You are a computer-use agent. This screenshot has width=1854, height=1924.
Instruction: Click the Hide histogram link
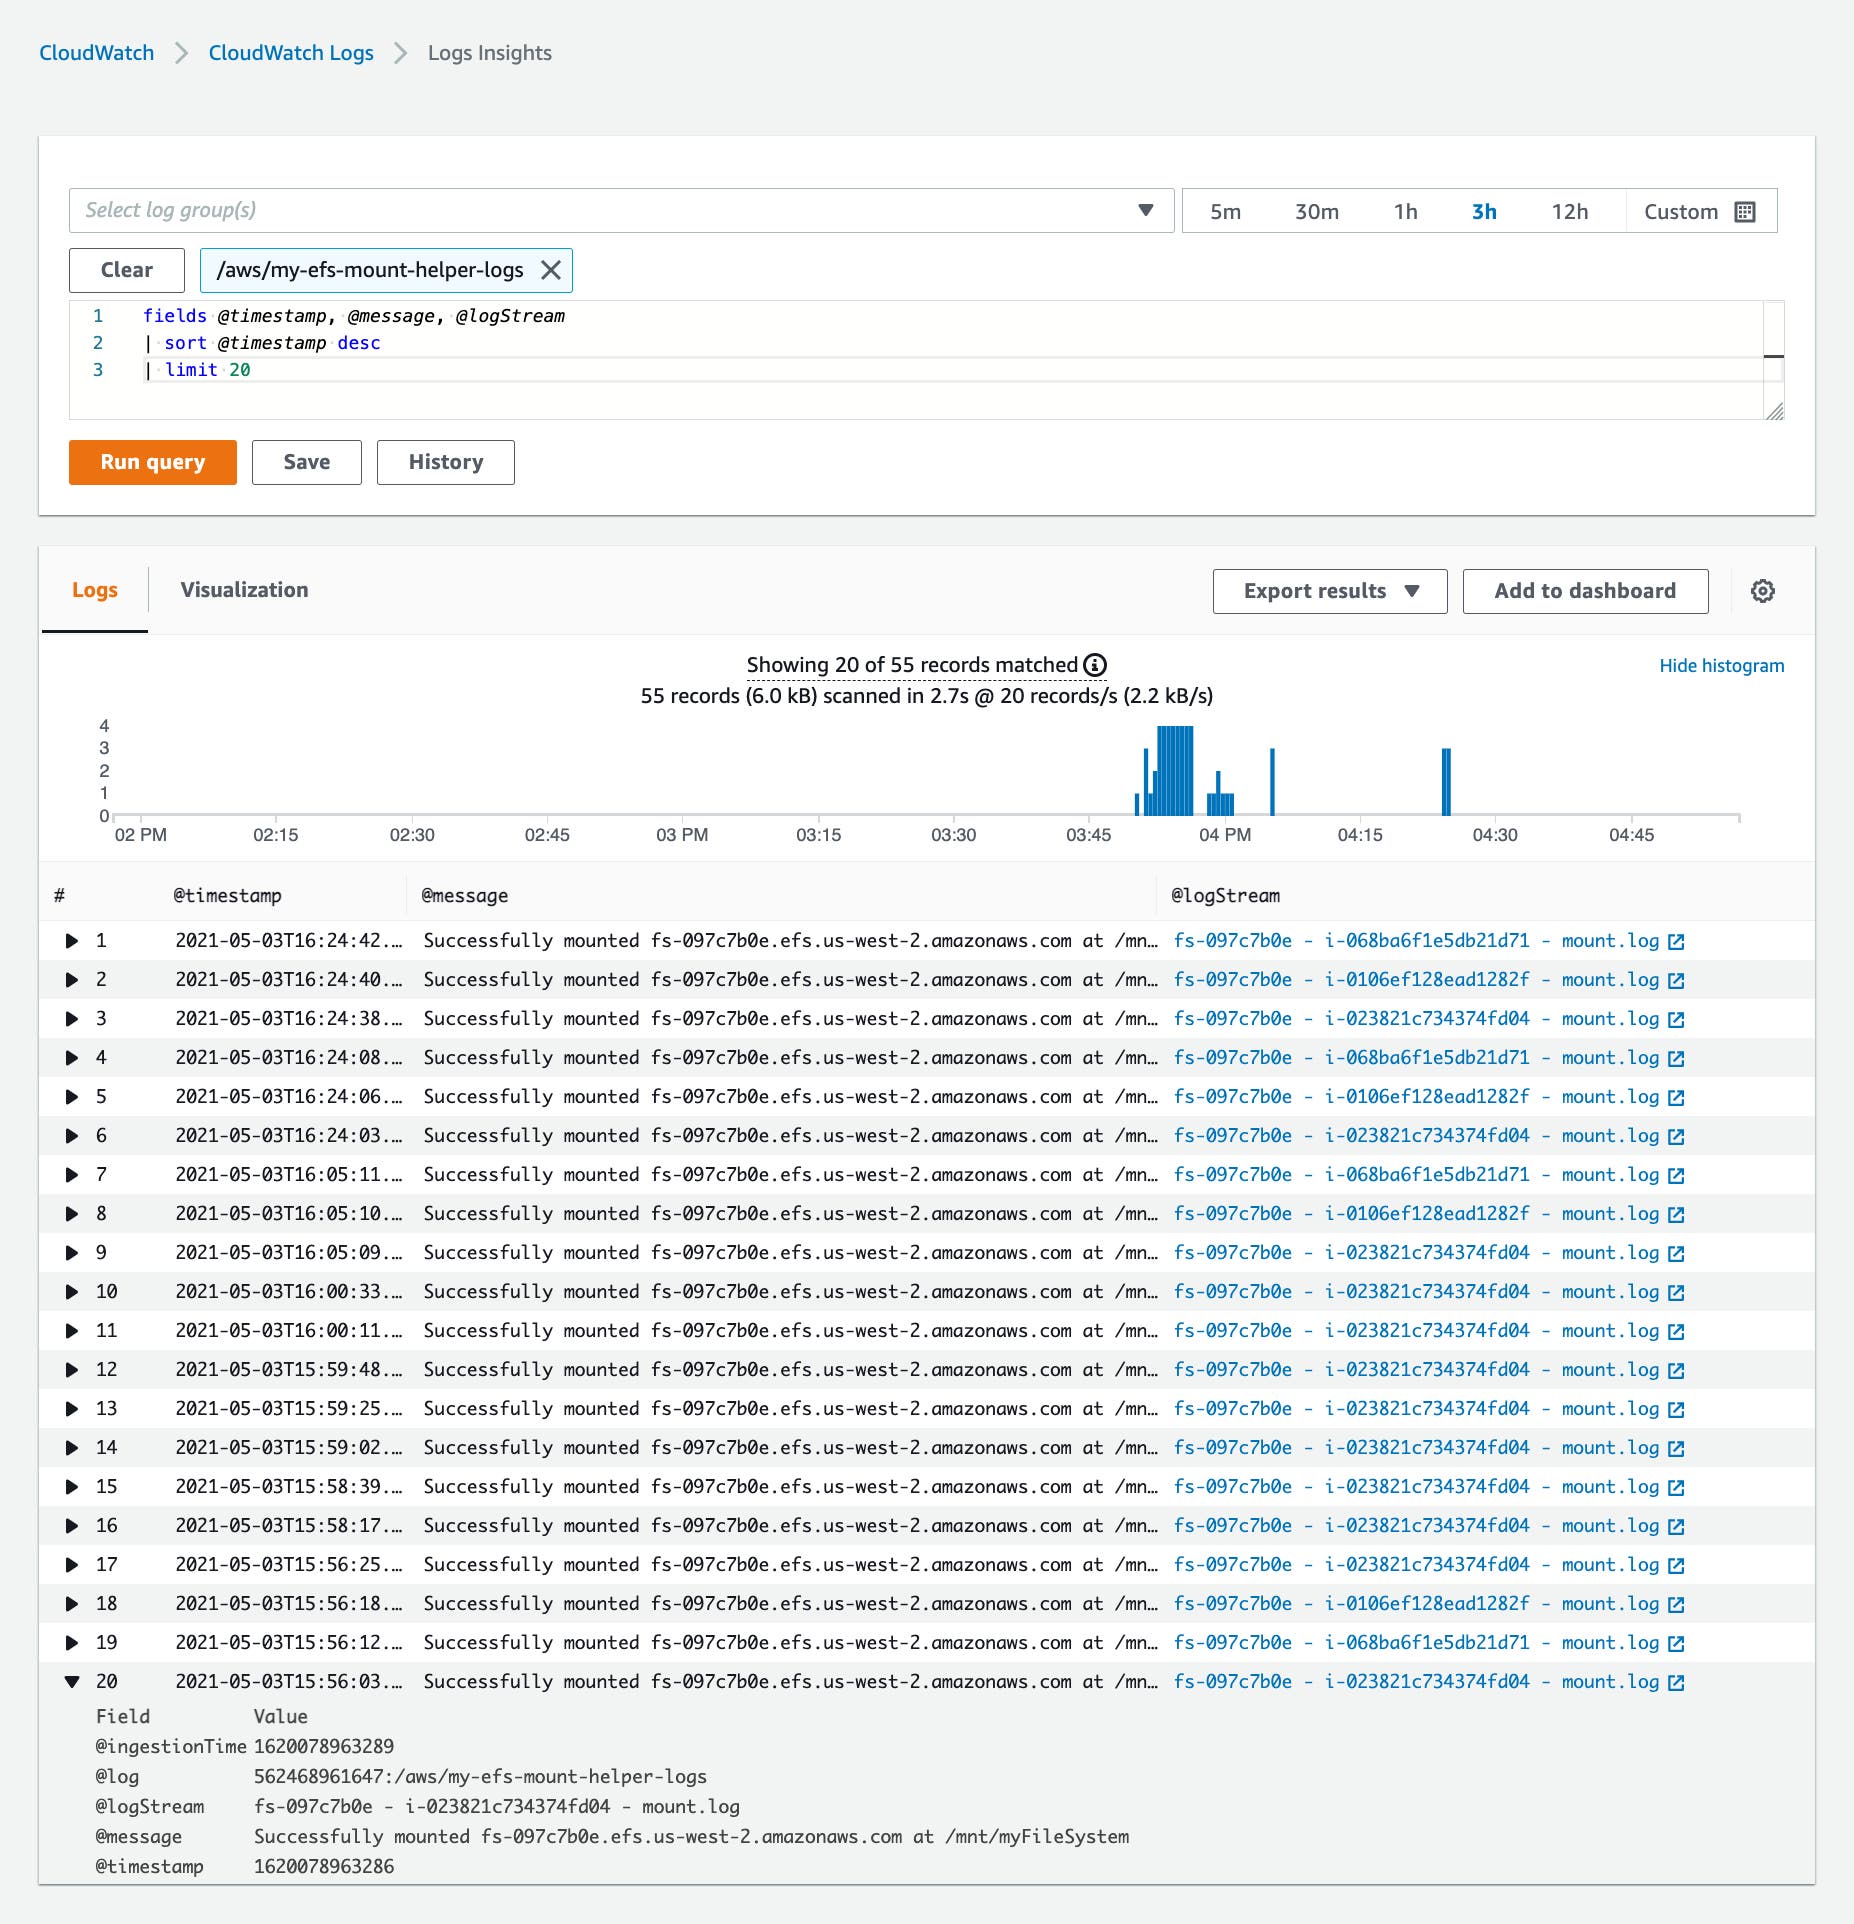coord(1721,665)
